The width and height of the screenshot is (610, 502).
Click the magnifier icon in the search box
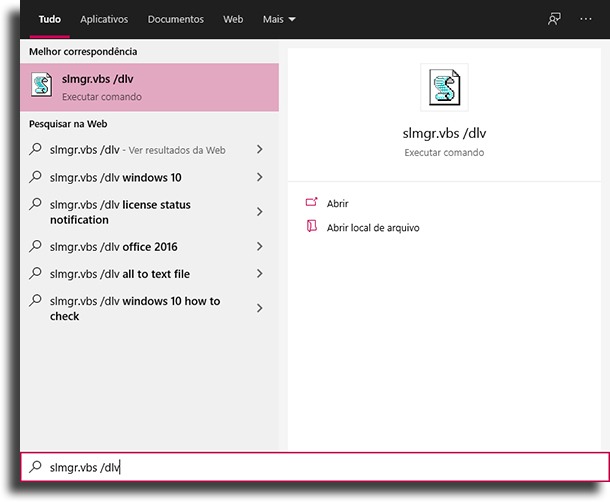click(35, 466)
